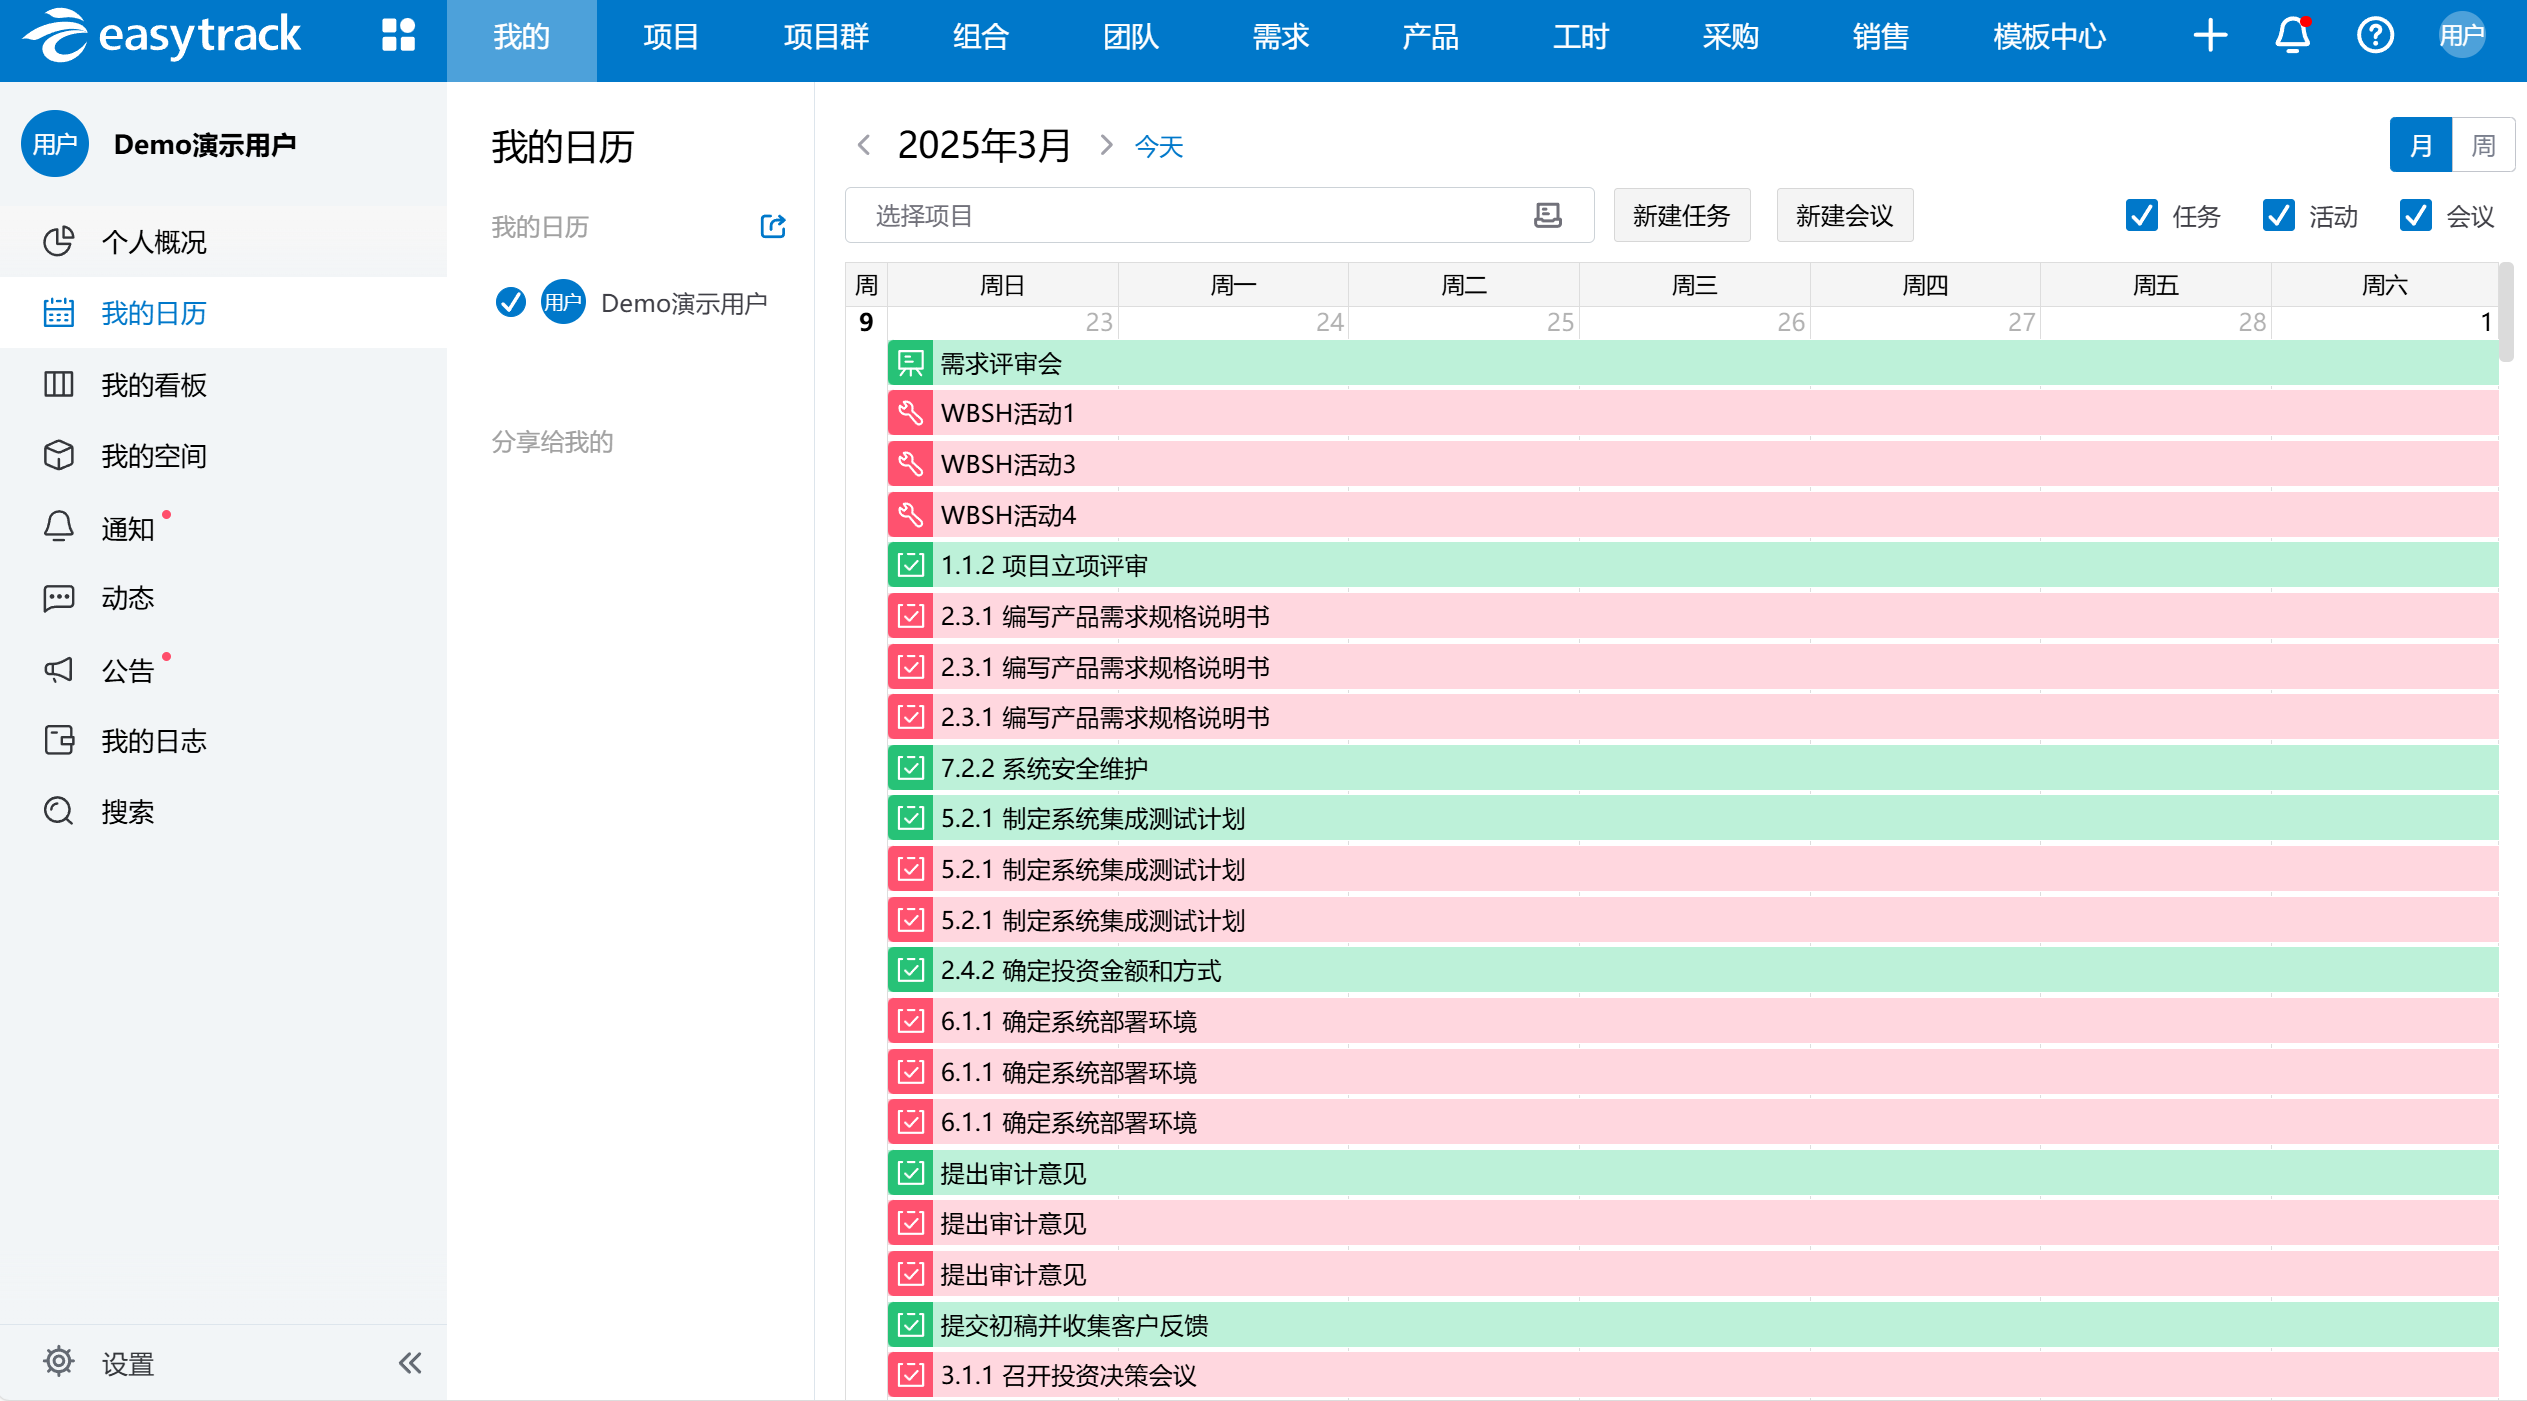The image size is (2527, 1401).
Task: Uncheck the 任务 filter checkbox
Action: (2141, 216)
